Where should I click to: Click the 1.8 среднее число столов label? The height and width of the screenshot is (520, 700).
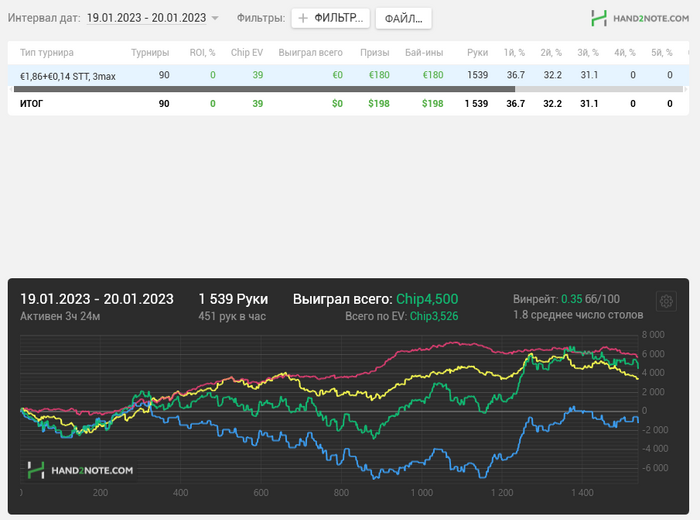point(578,315)
